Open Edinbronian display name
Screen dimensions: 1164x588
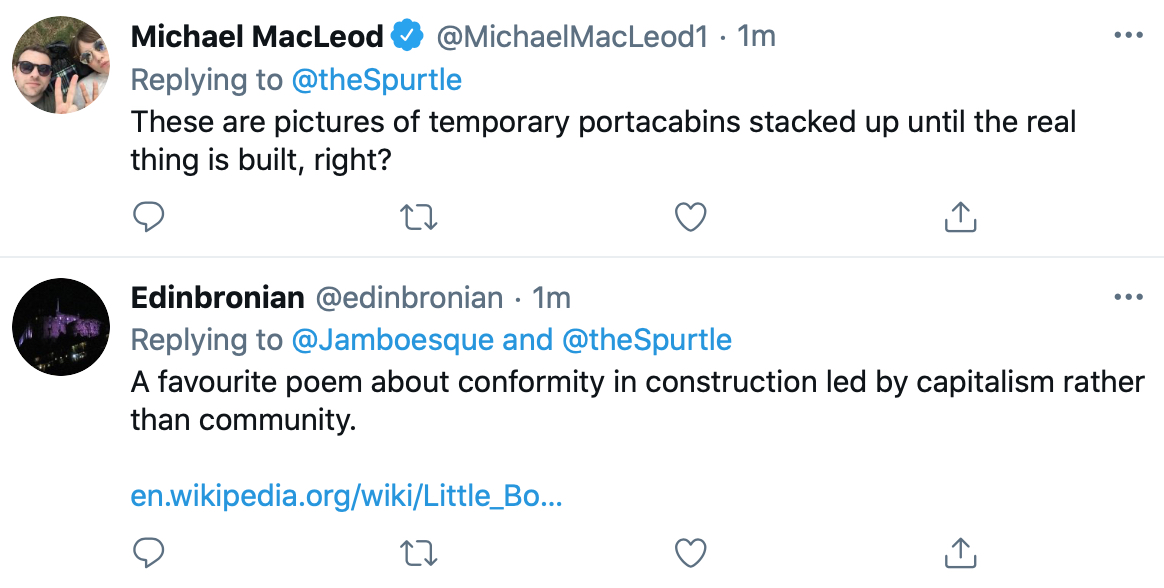218,298
